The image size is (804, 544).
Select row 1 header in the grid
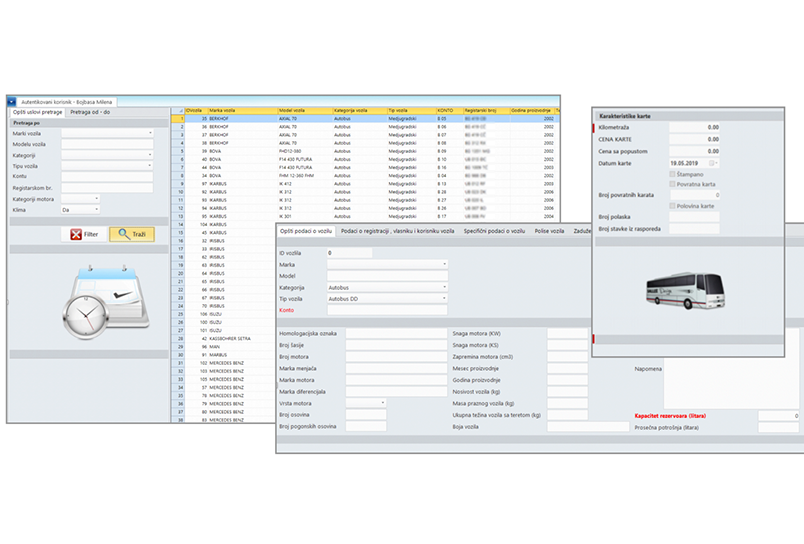coord(178,118)
